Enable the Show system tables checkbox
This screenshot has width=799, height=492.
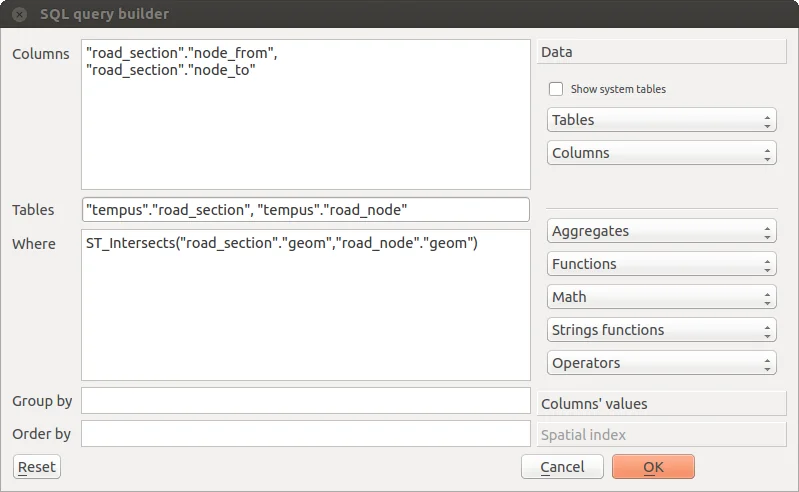click(556, 89)
